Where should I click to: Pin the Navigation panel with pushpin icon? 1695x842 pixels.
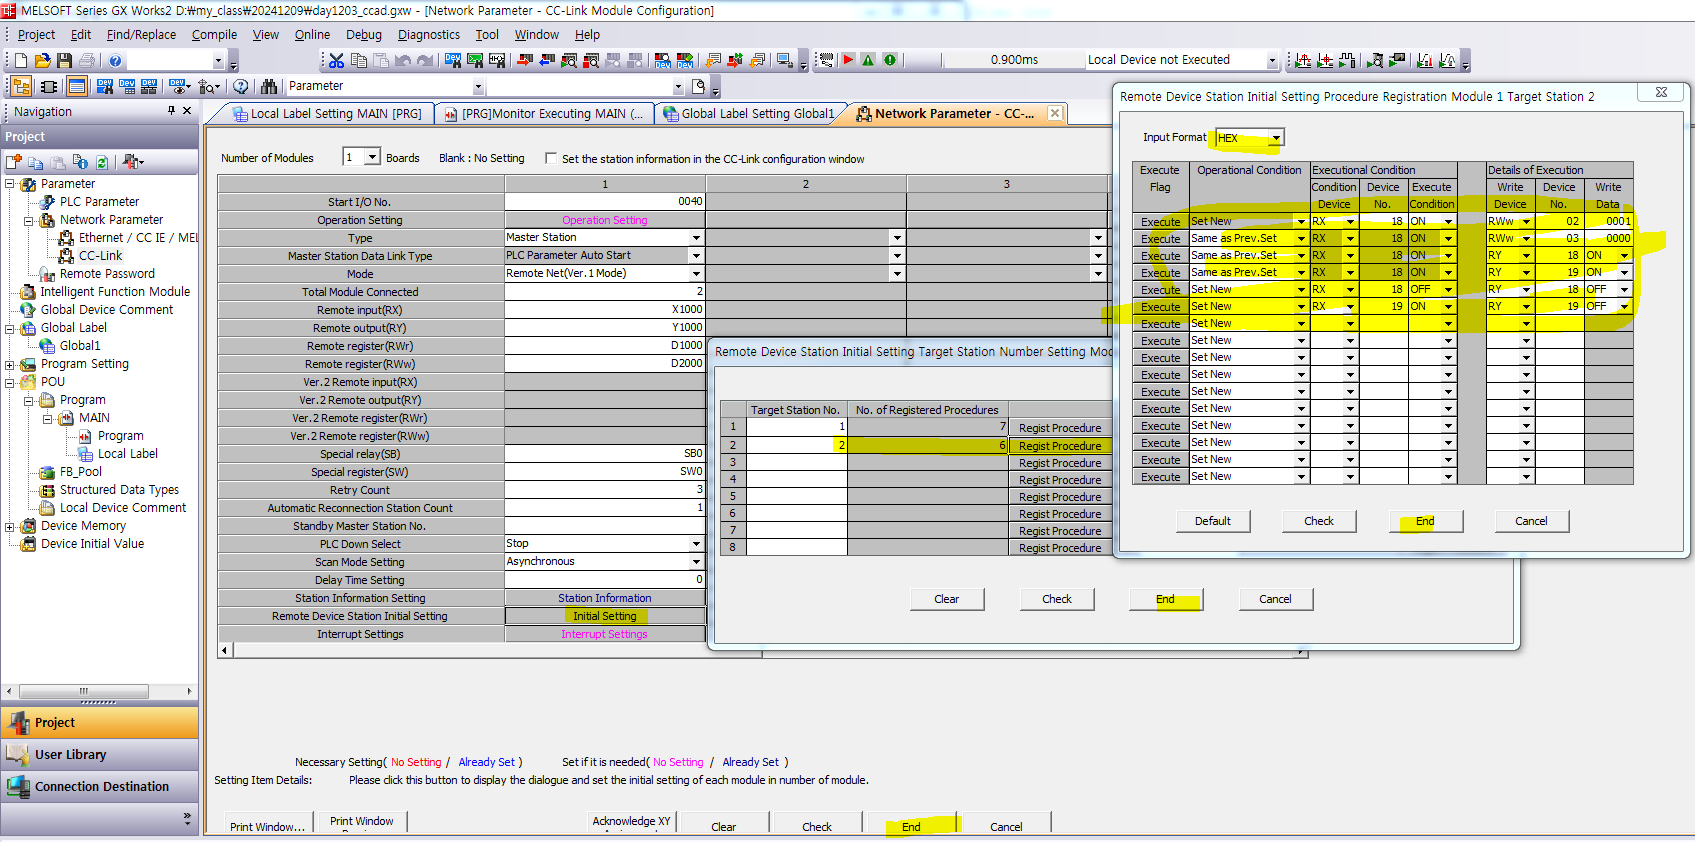pyautogui.click(x=171, y=111)
